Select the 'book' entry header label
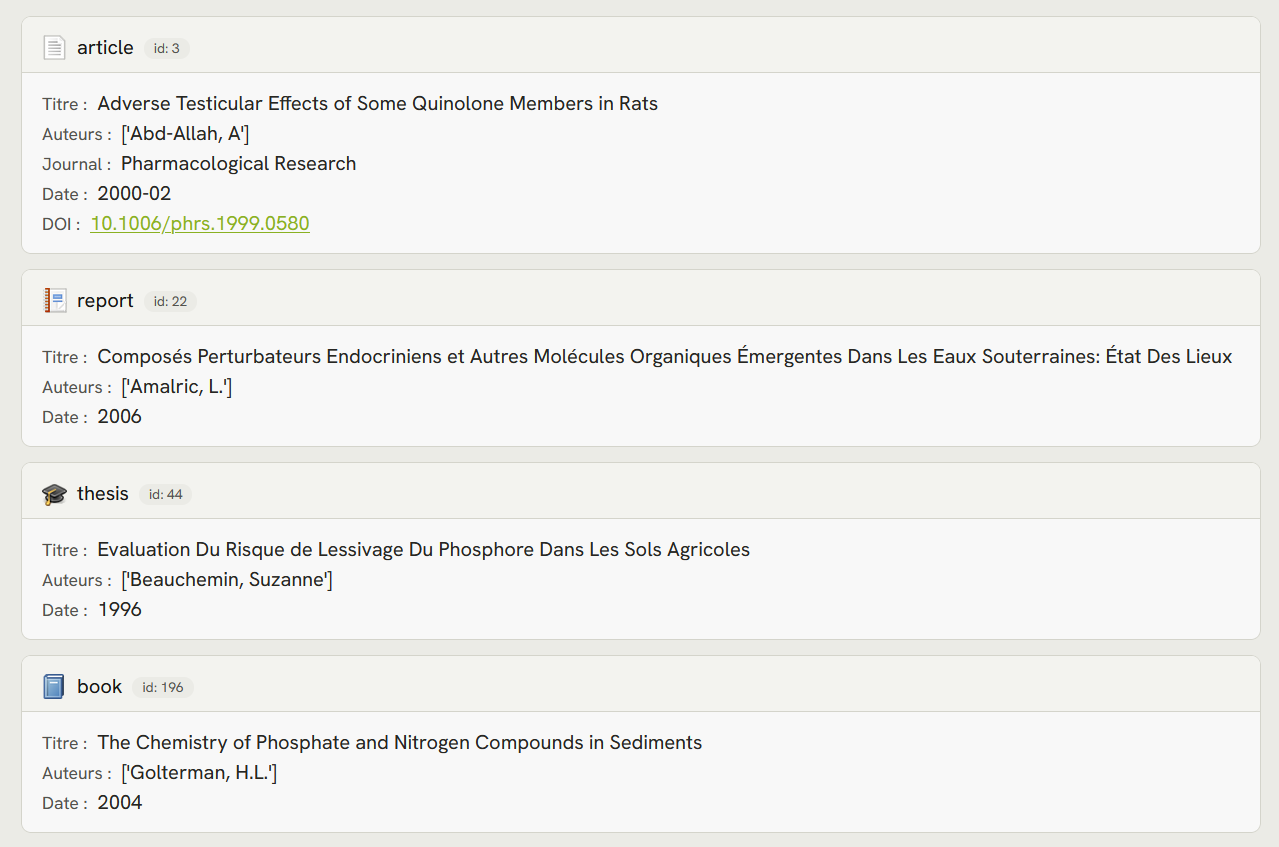Viewport: 1279px width, 847px height. point(99,687)
